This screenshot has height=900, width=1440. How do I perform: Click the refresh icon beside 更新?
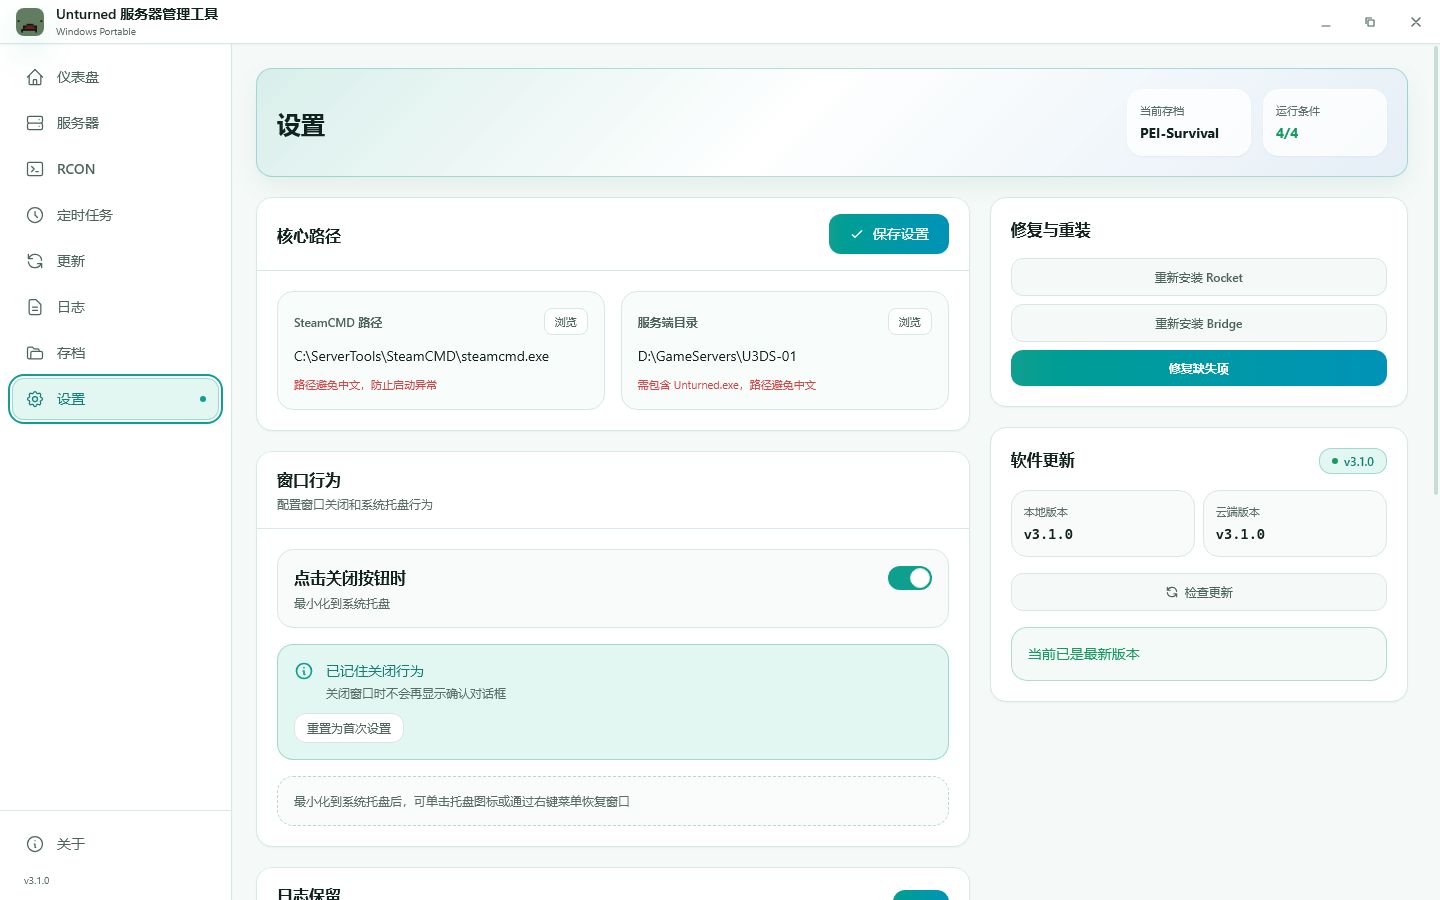tap(35, 261)
